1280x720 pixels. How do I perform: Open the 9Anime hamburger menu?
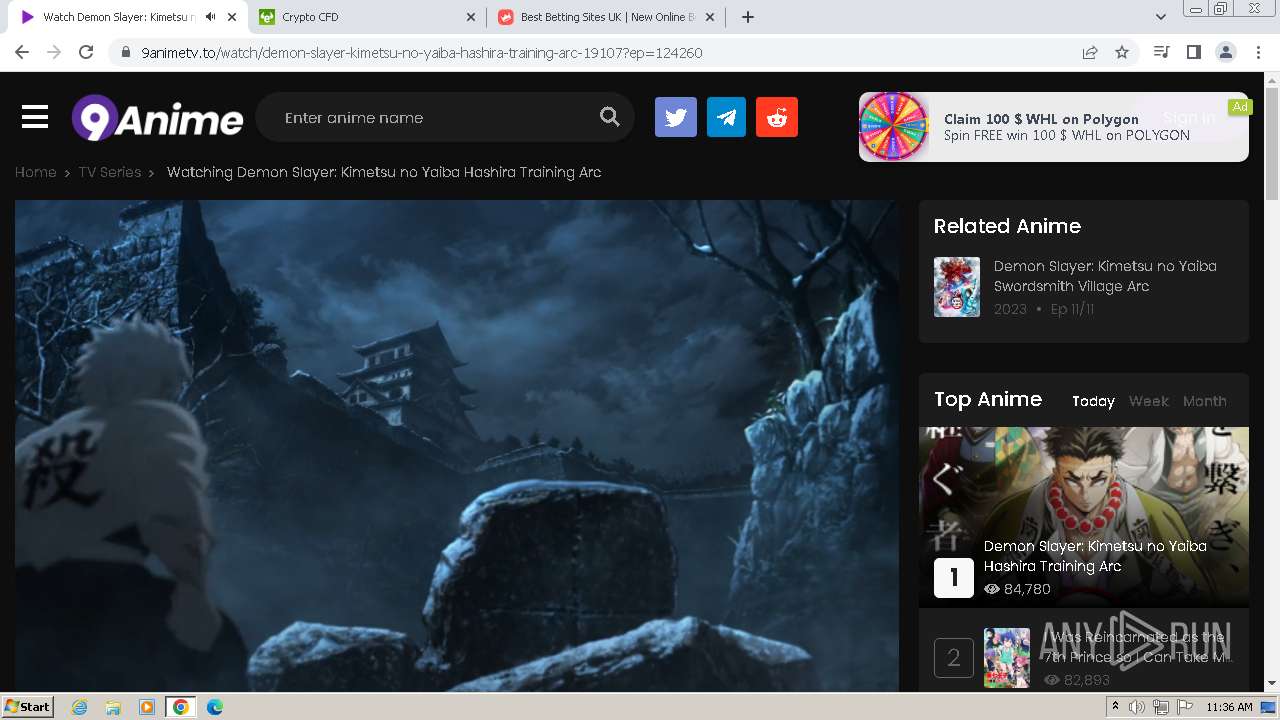pos(35,118)
